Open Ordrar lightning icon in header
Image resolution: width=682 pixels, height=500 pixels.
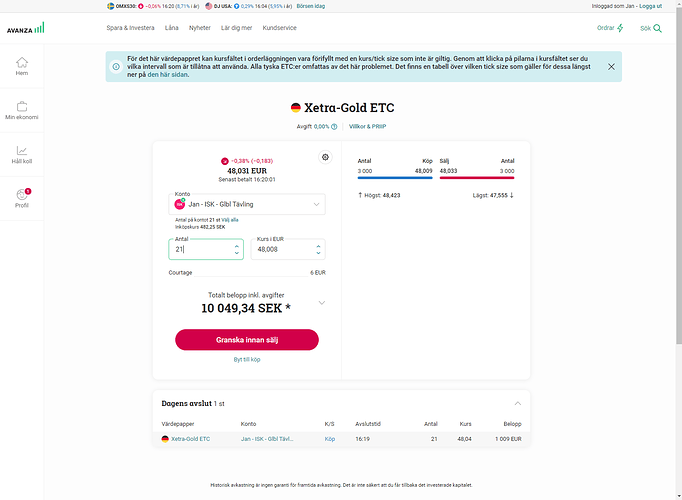(x=620, y=28)
